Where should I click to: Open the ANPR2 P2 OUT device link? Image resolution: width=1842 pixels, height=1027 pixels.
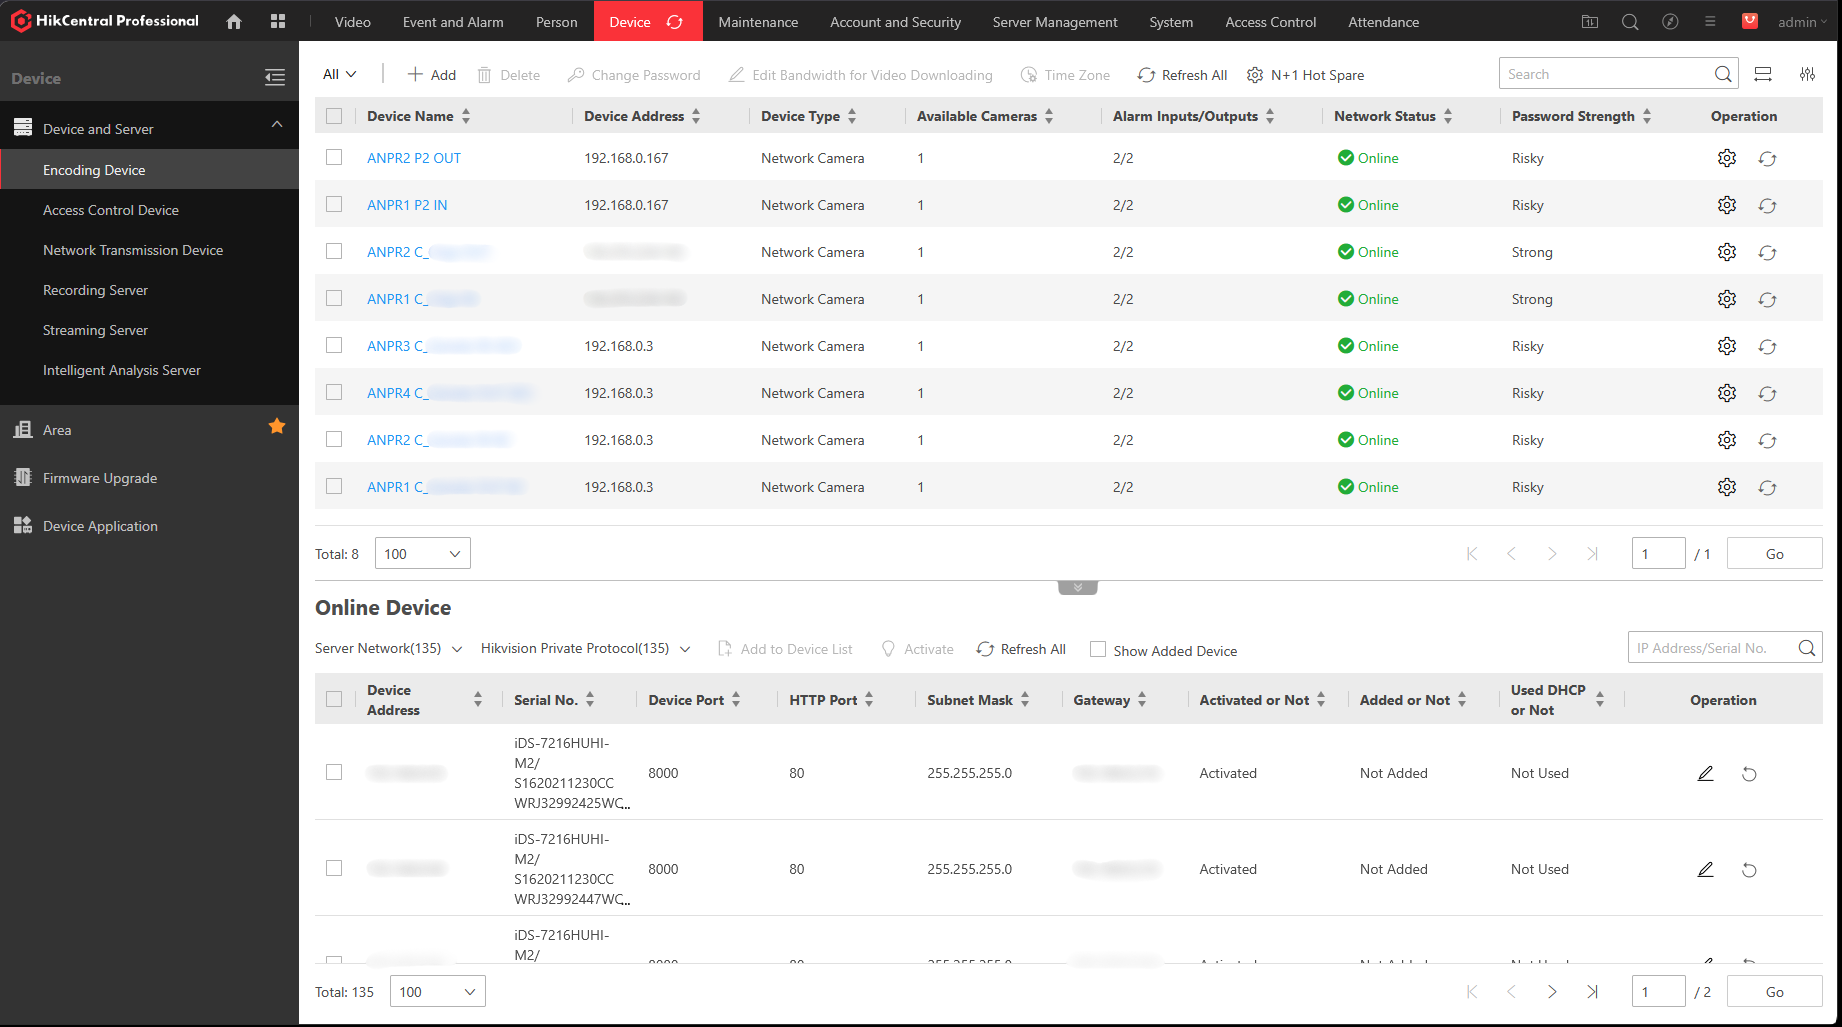(x=414, y=158)
